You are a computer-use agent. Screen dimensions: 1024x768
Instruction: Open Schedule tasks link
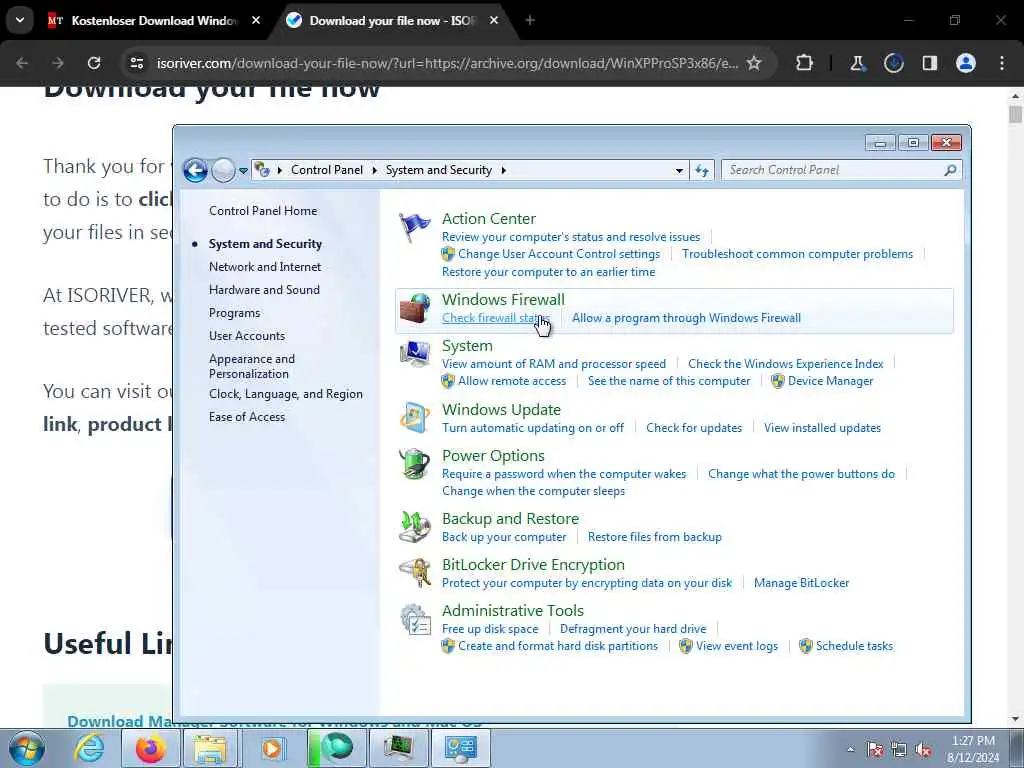[x=854, y=646]
